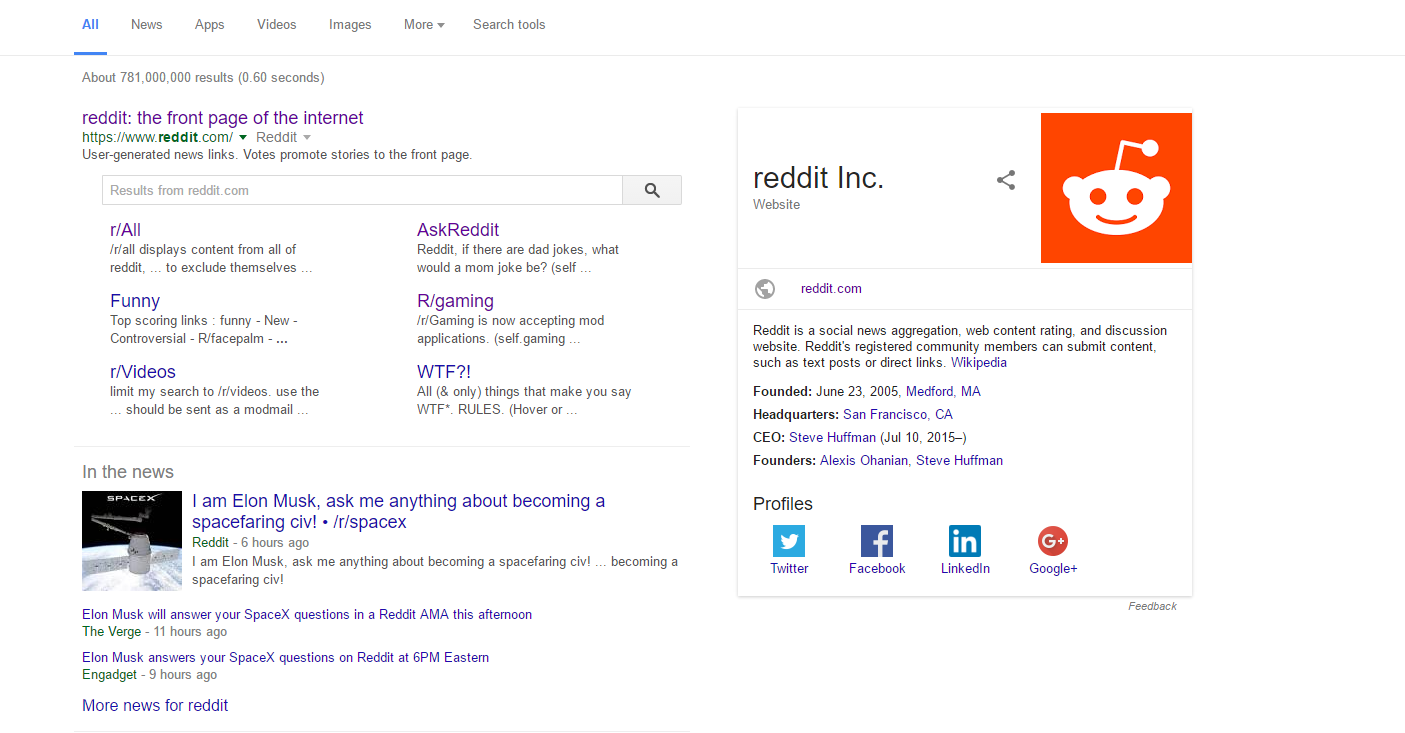The width and height of the screenshot is (1405, 733).
Task: Click the LinkedIn text label under Profiles
Action: 965,568
